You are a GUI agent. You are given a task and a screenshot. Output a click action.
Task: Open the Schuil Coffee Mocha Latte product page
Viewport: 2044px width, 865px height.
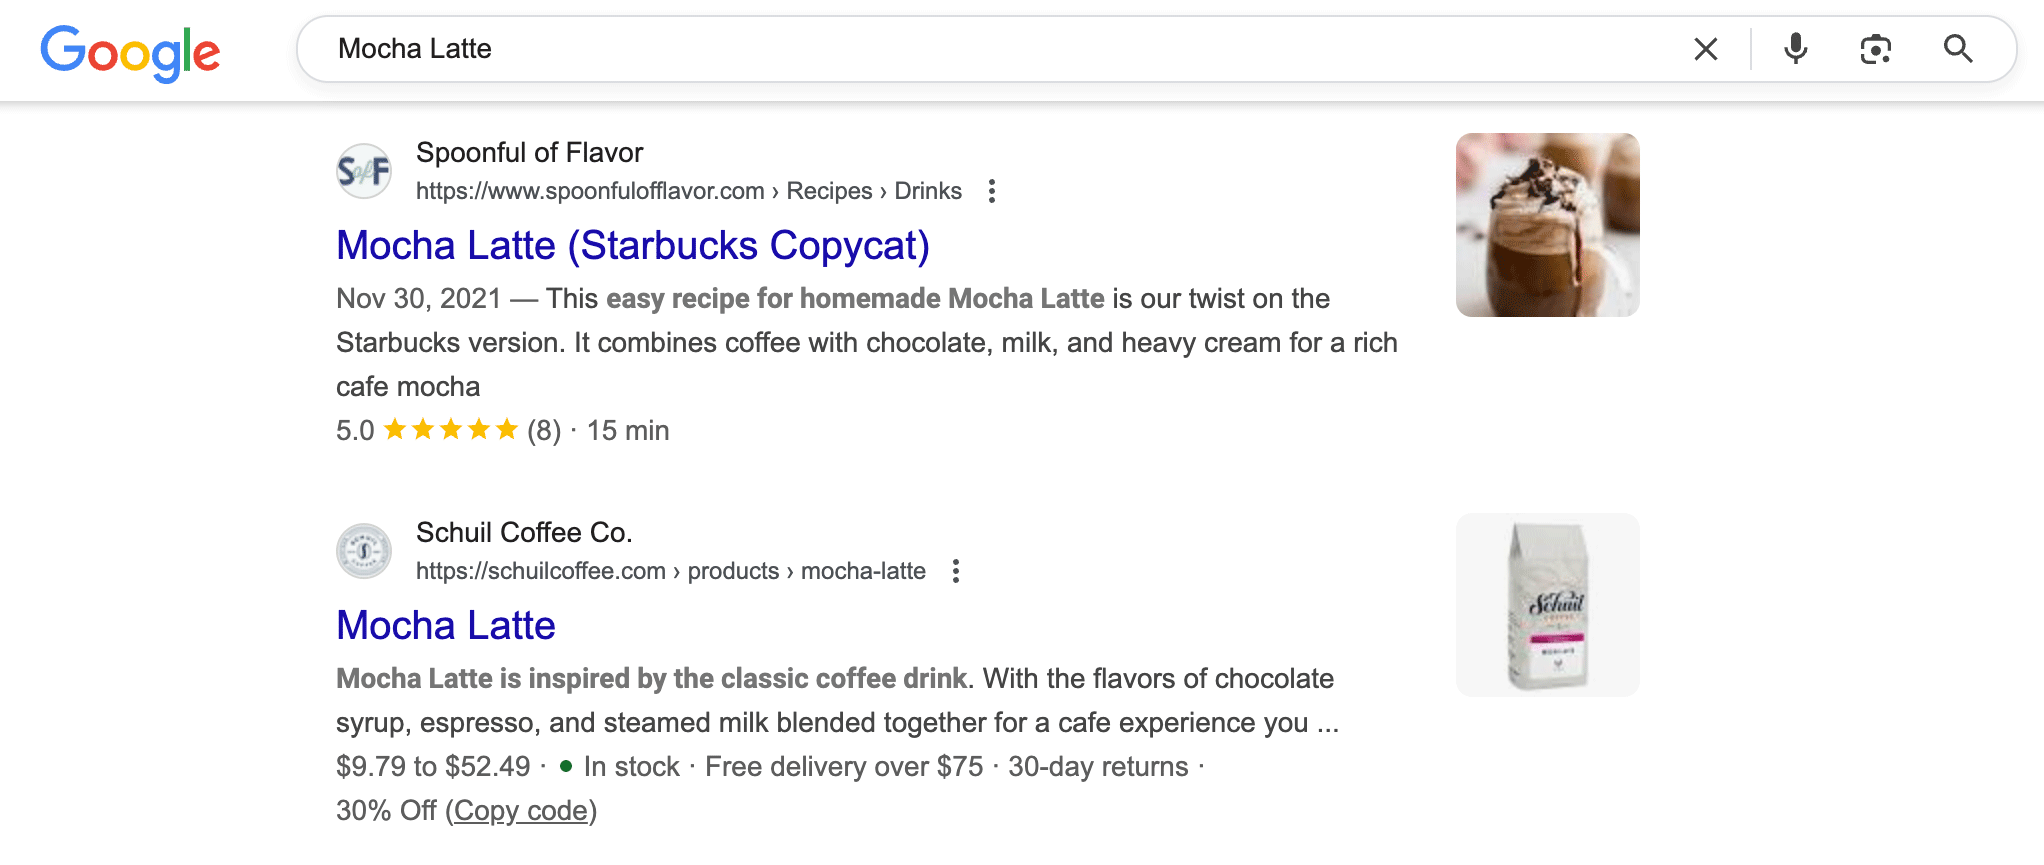[445, 625]
